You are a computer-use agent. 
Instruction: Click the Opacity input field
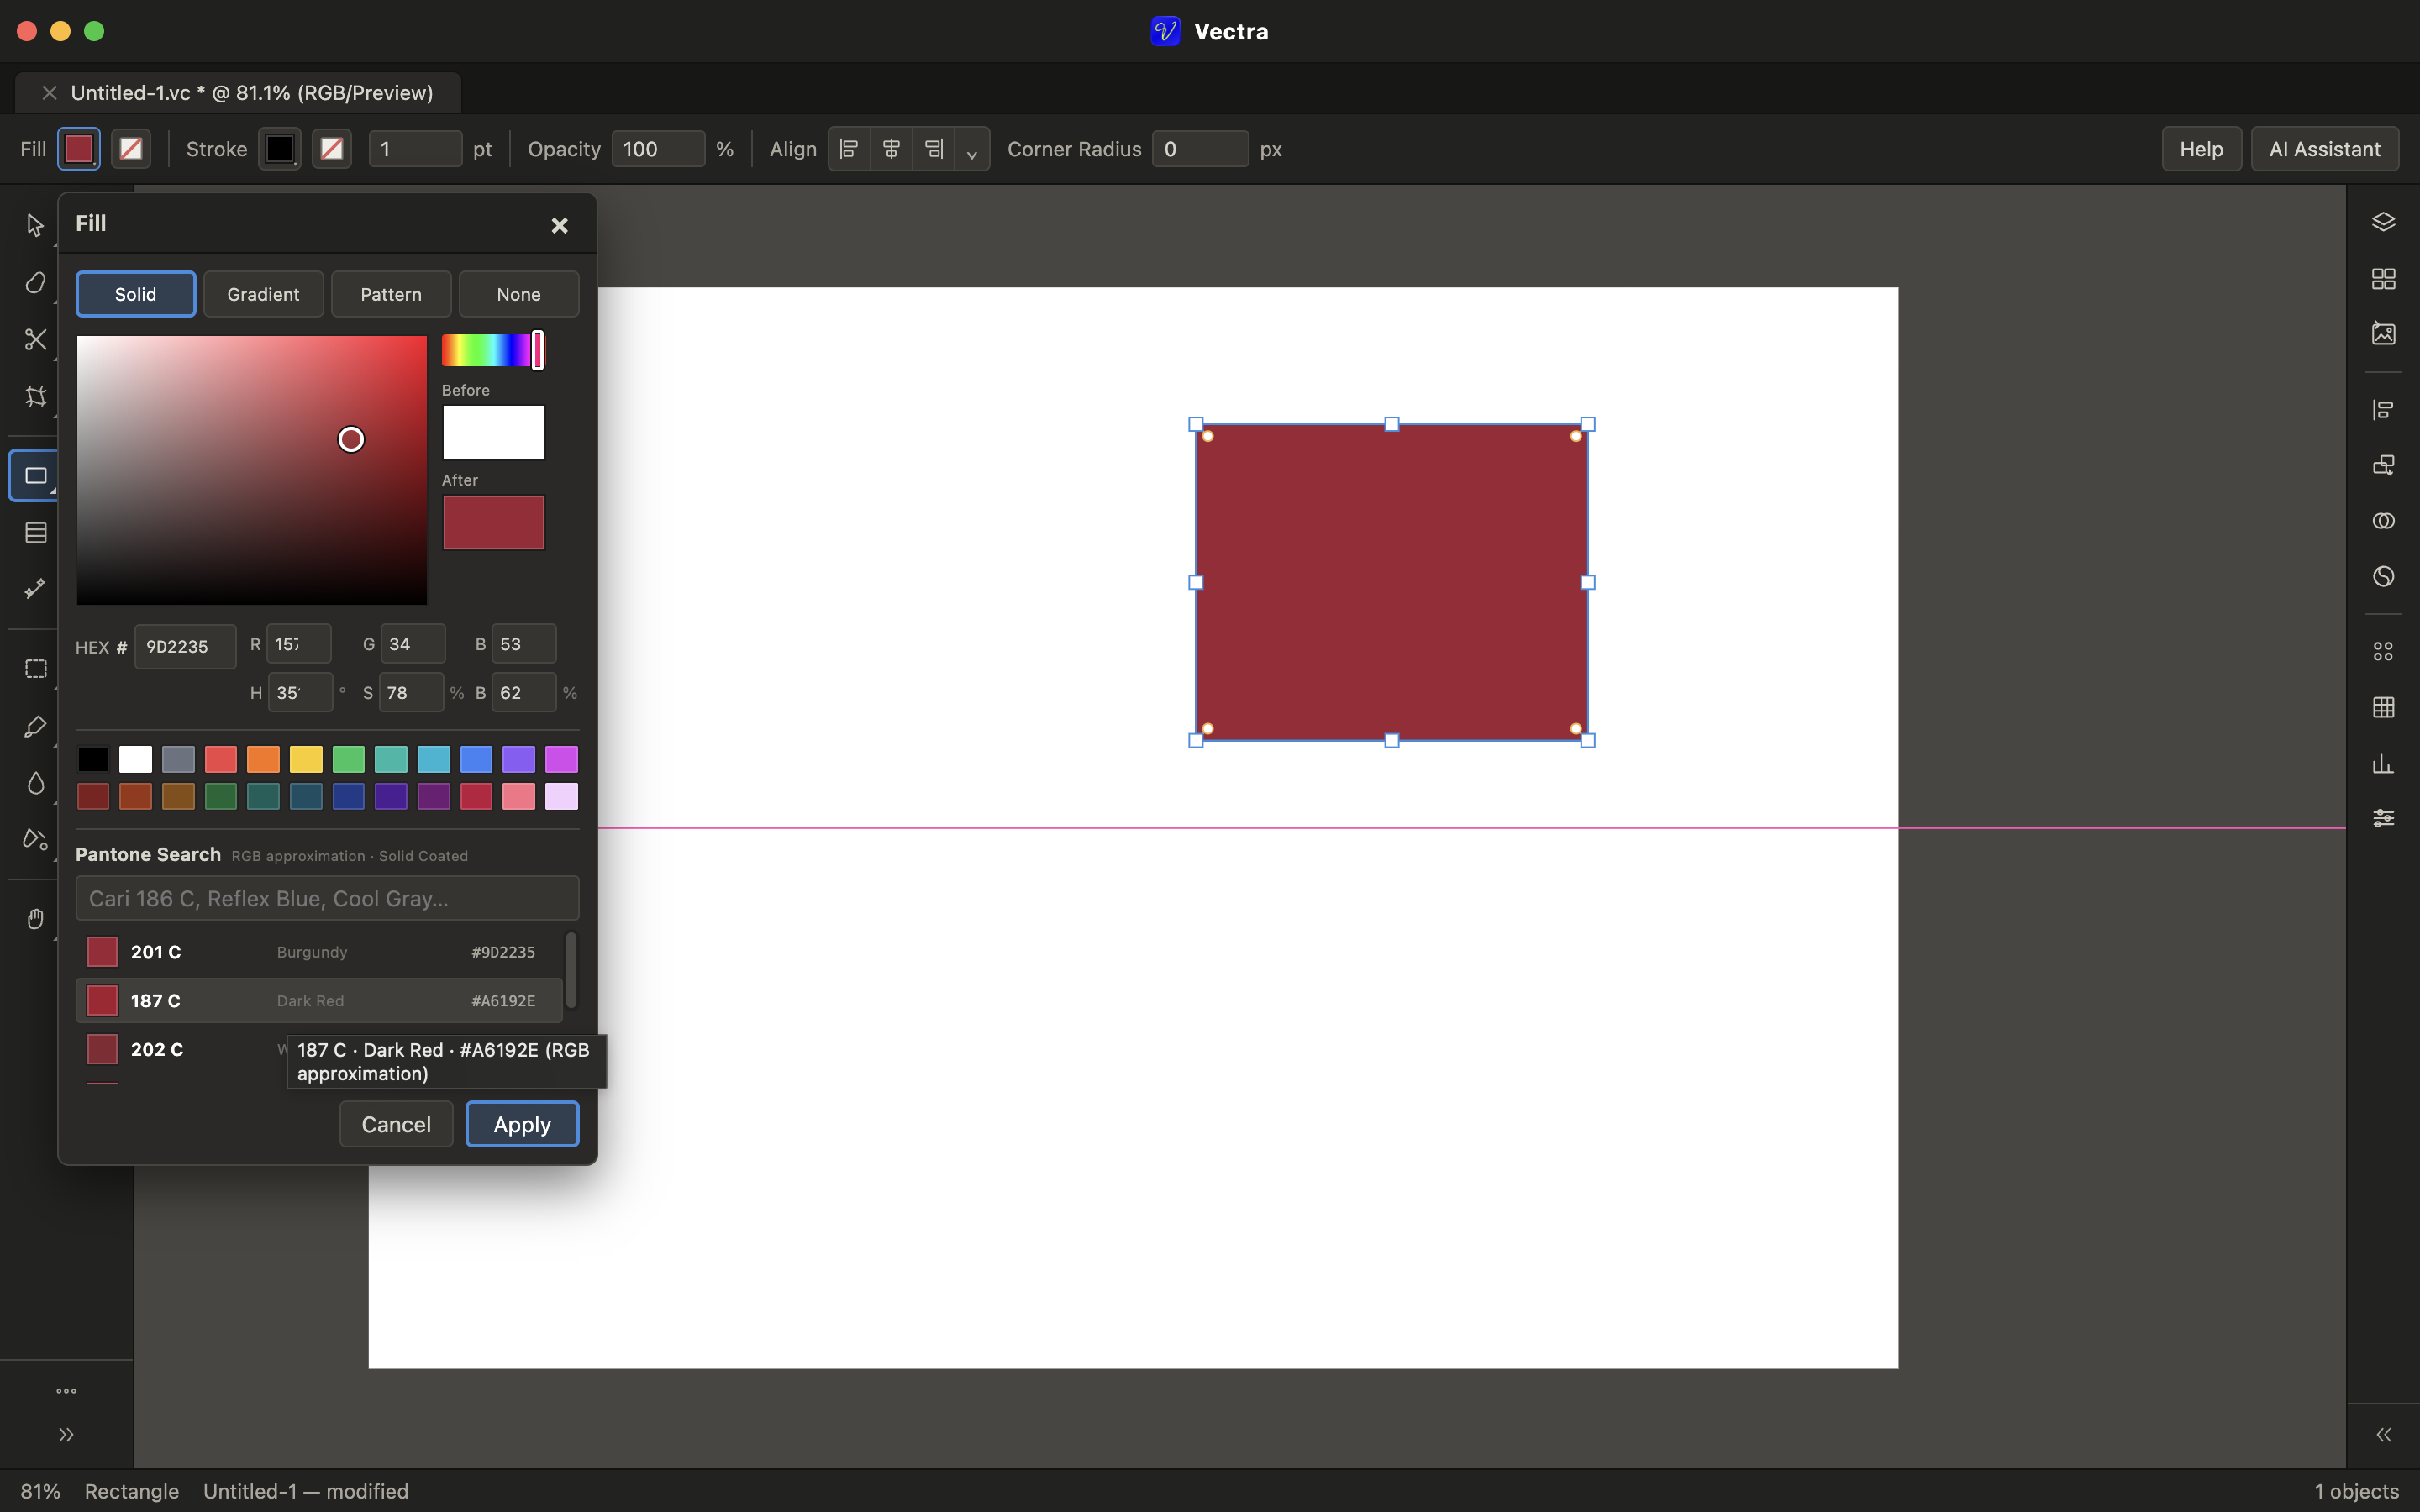[x=658, y=149]
